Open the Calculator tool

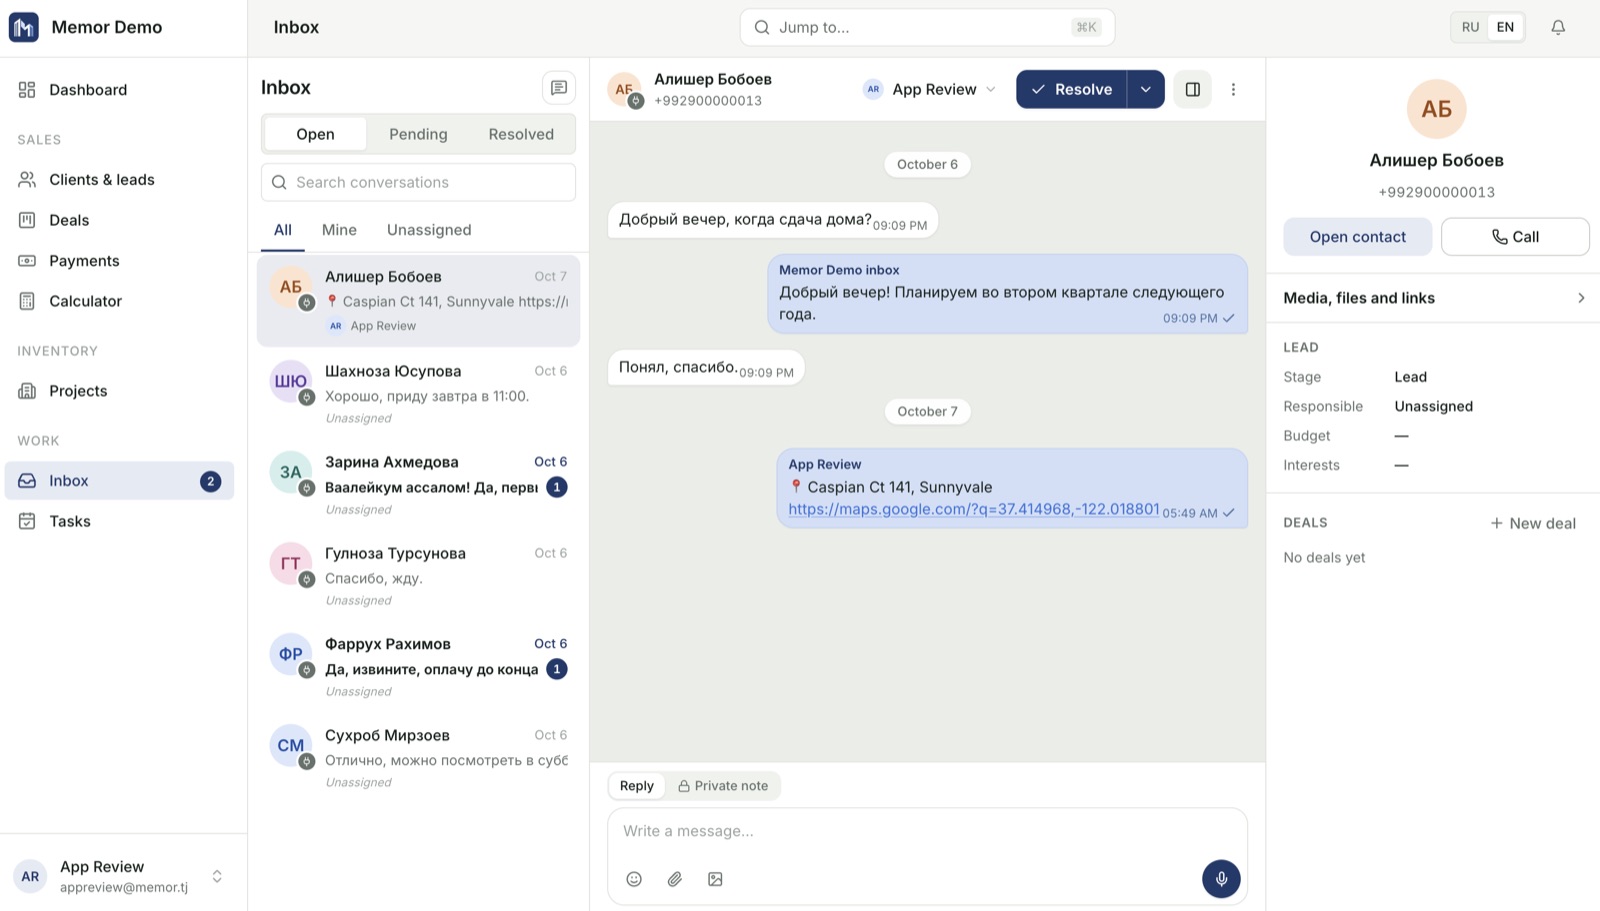[x=119, y=301]
